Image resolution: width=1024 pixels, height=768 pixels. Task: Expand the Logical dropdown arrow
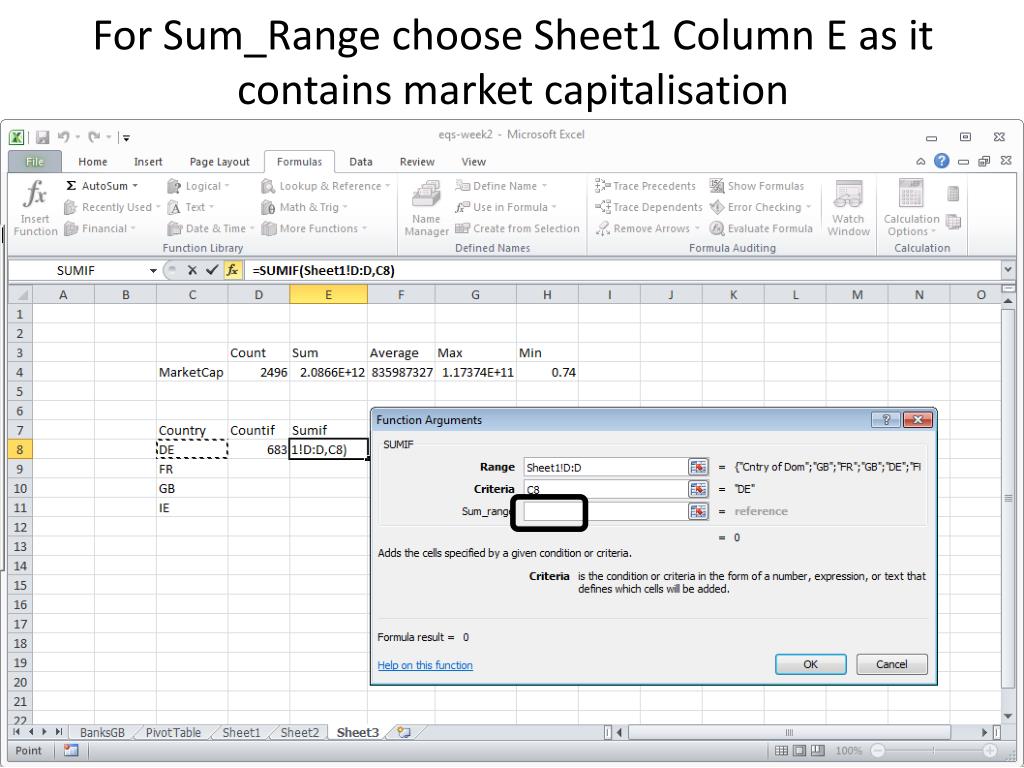[x=227, y=186]
